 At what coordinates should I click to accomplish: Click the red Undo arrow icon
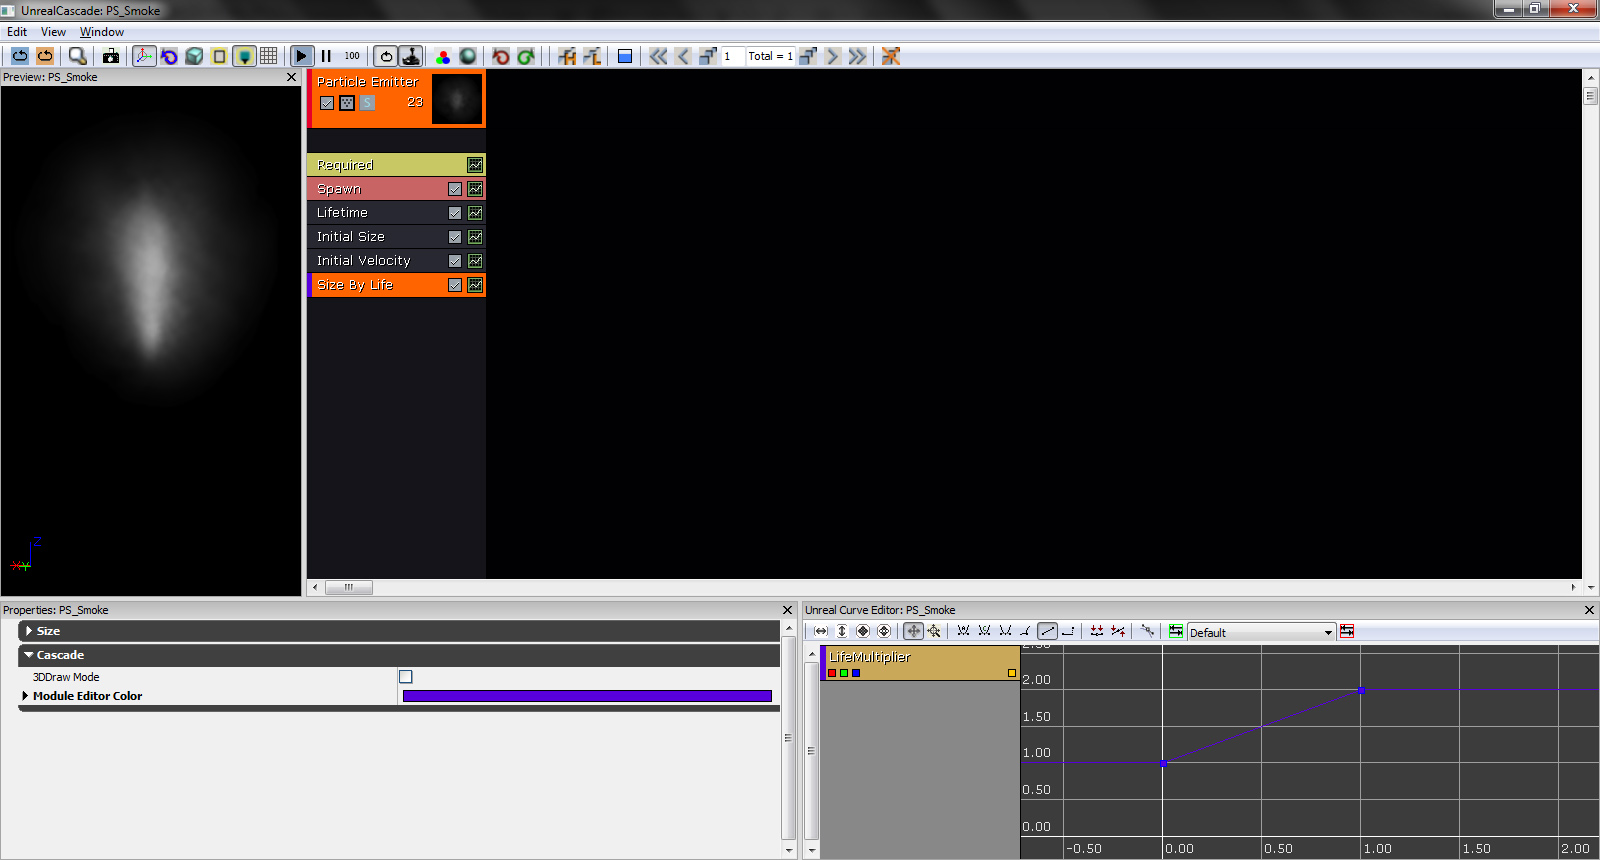[x=501, y=56]
